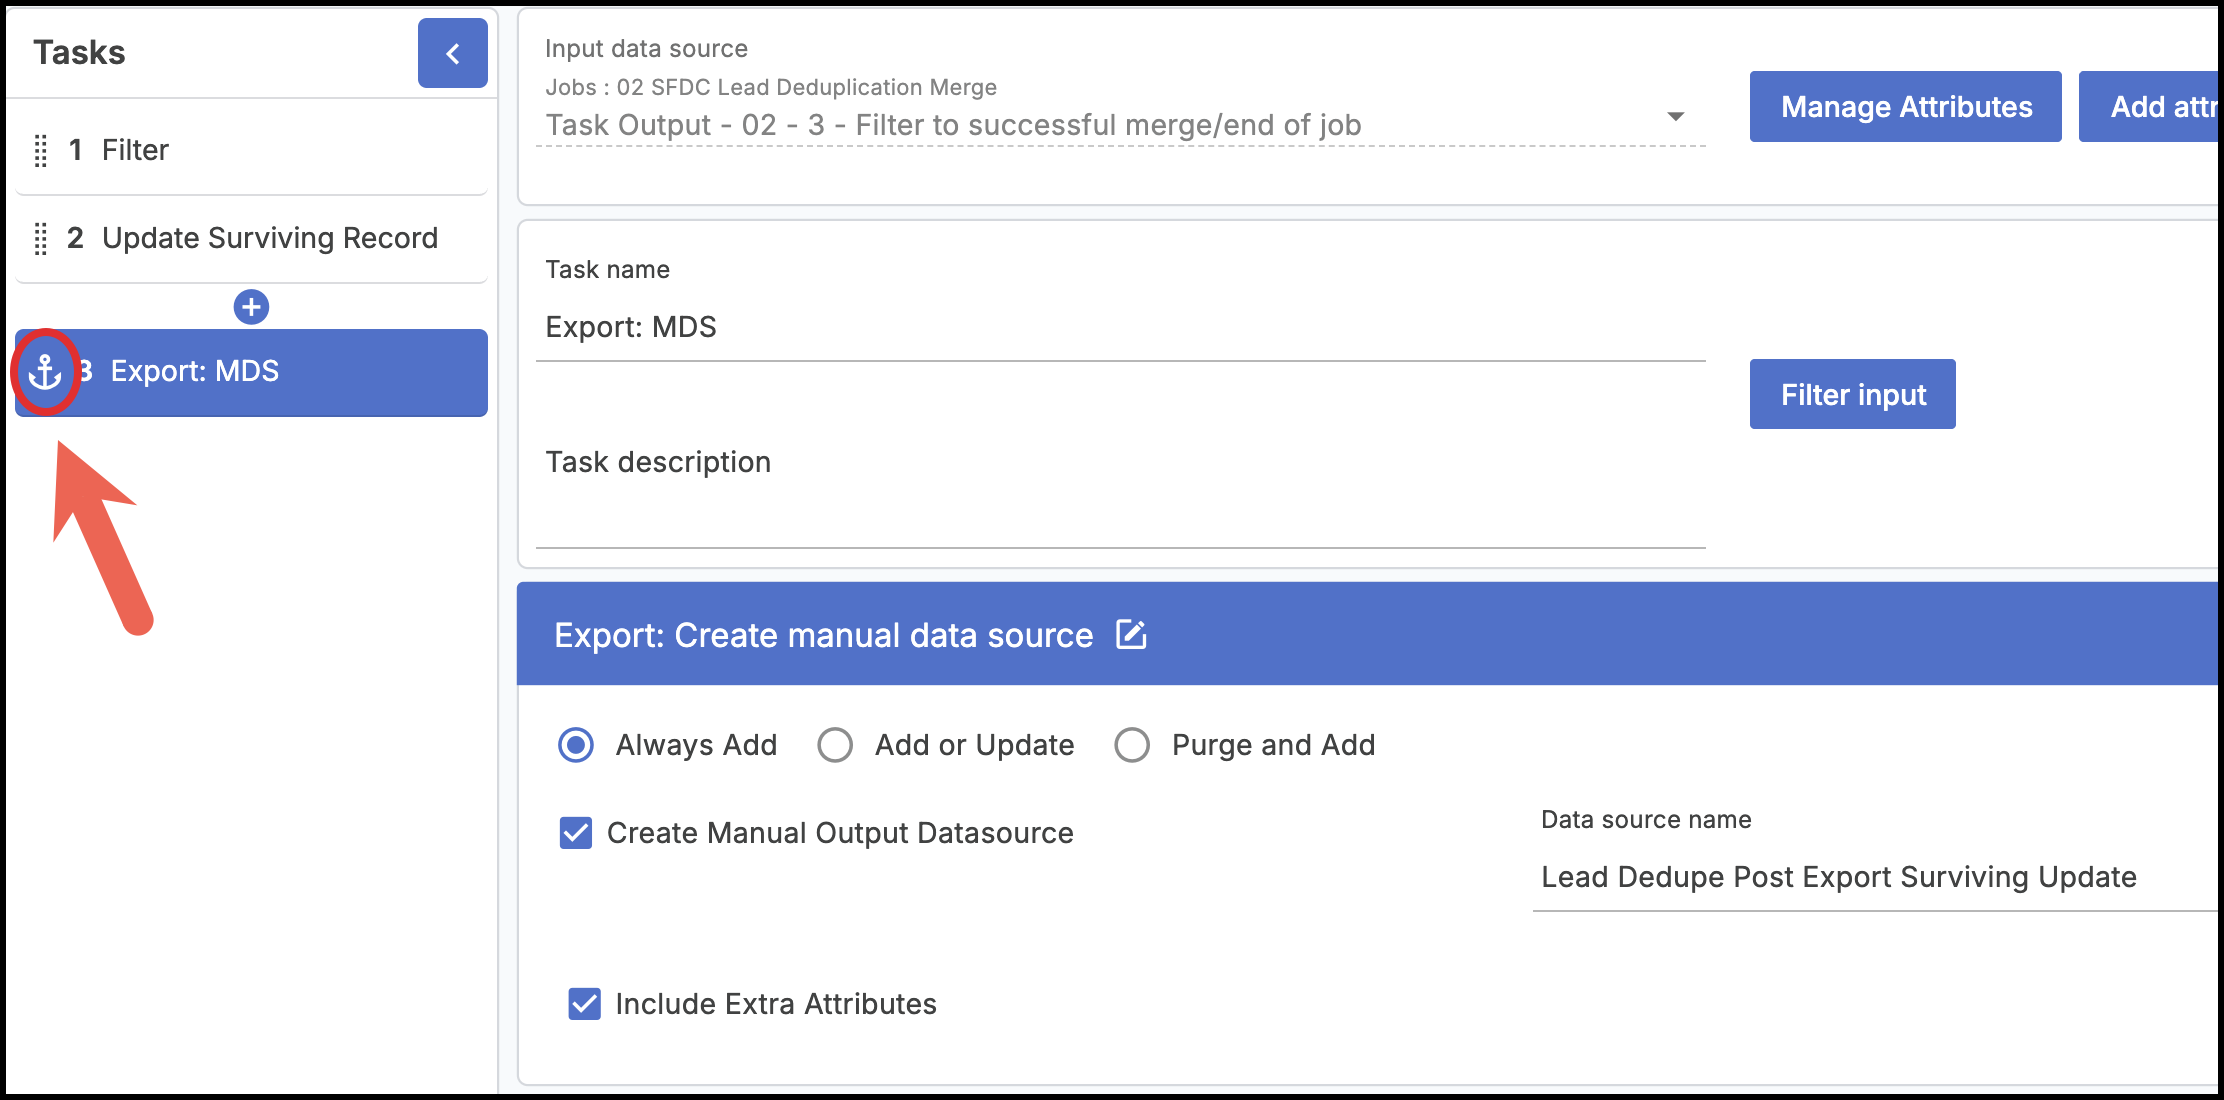This screenshot has height=1100, width=2224.
Task: Click the Filter input button
Action: coord(1852,395)
